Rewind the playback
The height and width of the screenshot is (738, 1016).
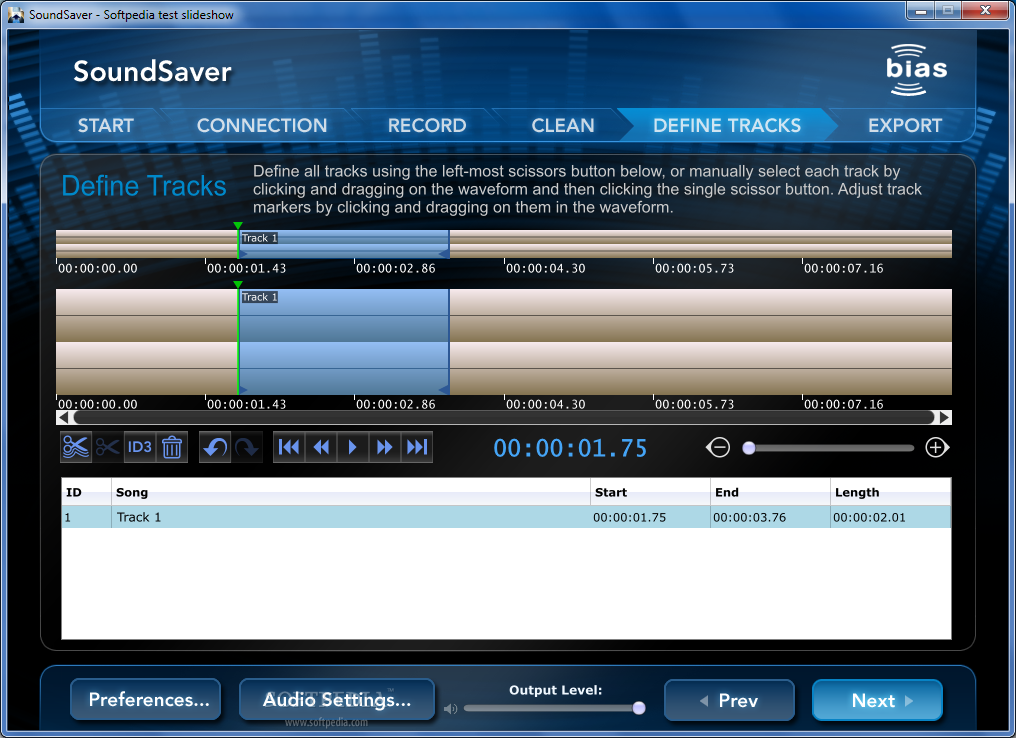click(321, 447)
